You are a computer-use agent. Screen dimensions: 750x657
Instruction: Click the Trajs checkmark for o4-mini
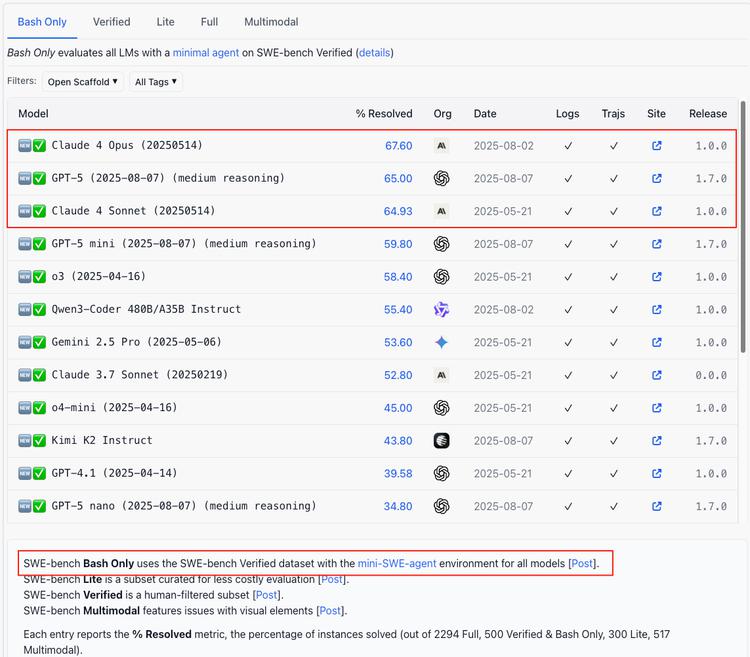tap(614, 408)
